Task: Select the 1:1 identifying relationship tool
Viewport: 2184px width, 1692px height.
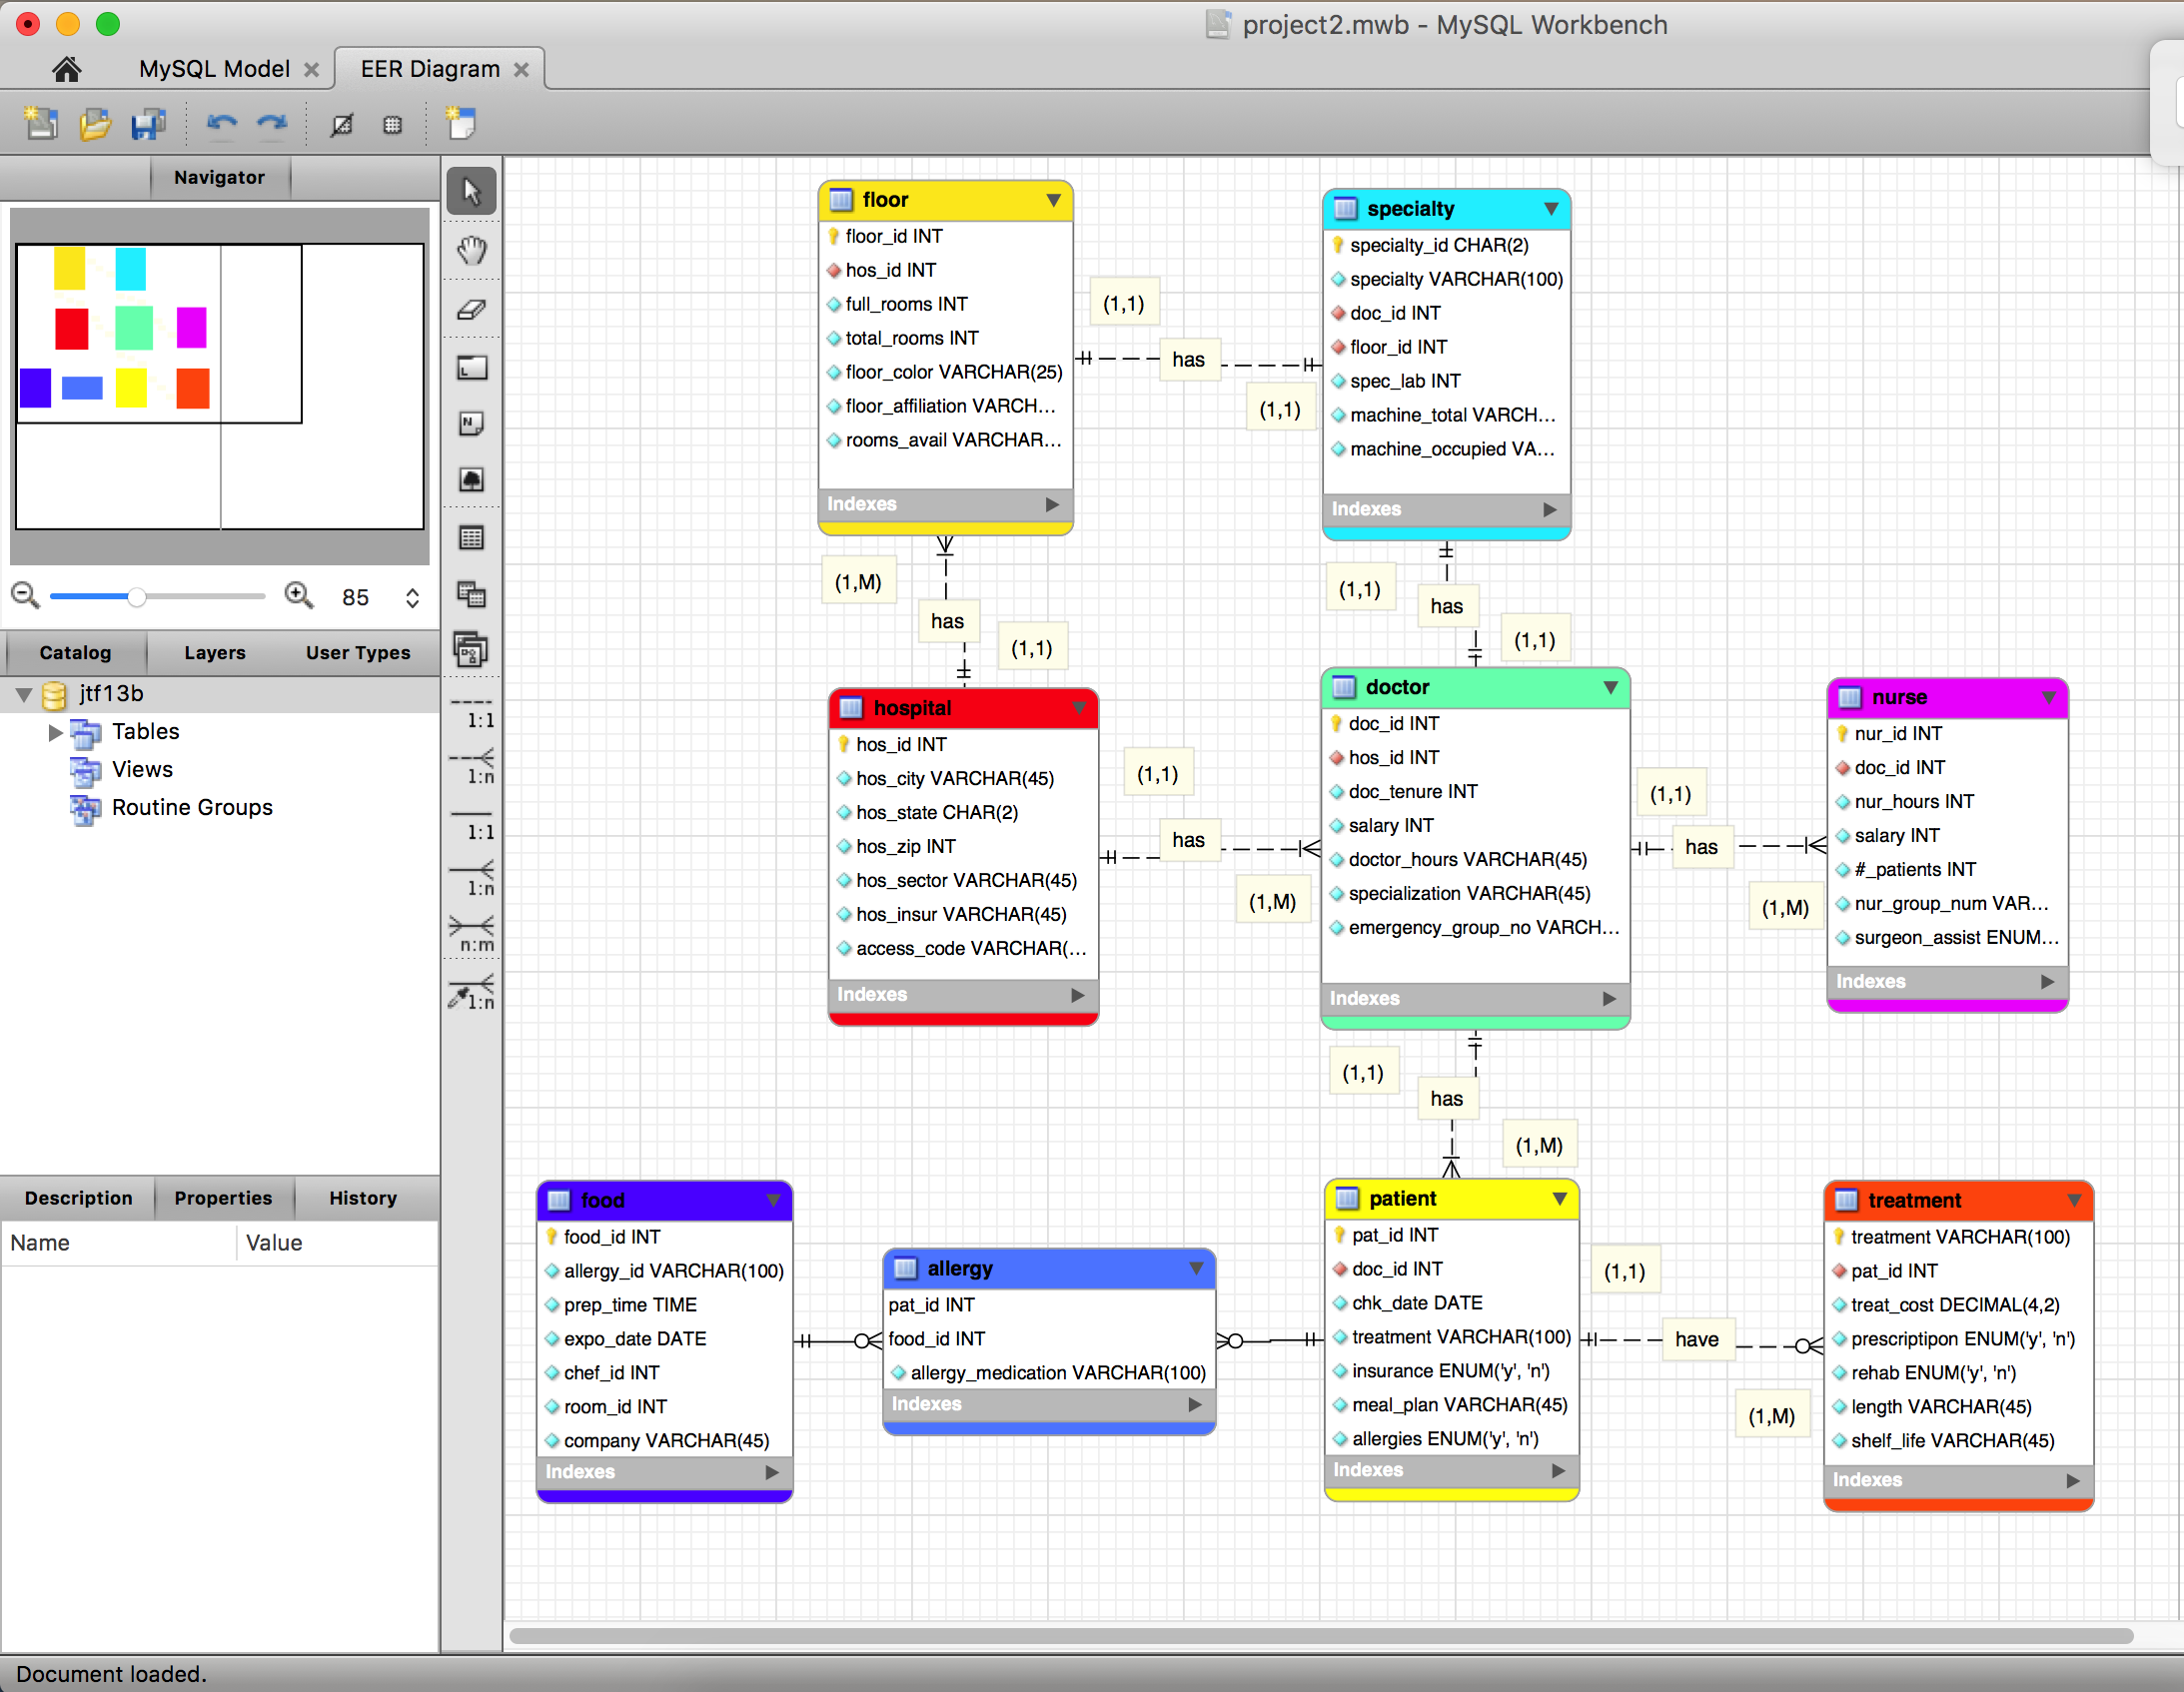Action: point(471,825)
